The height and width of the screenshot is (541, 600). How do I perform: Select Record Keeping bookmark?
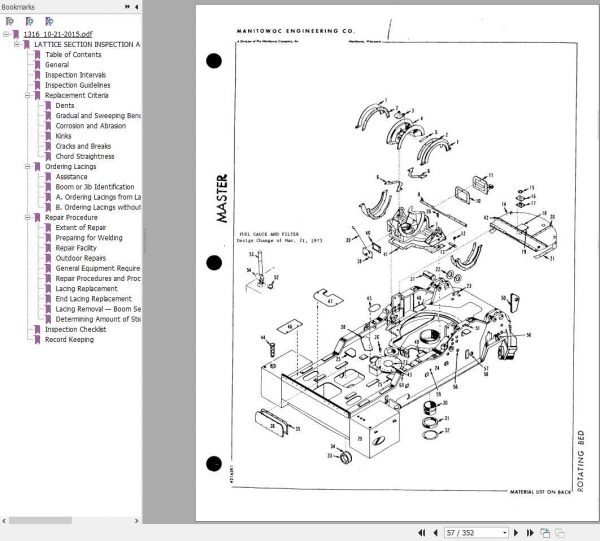point(69,339)
